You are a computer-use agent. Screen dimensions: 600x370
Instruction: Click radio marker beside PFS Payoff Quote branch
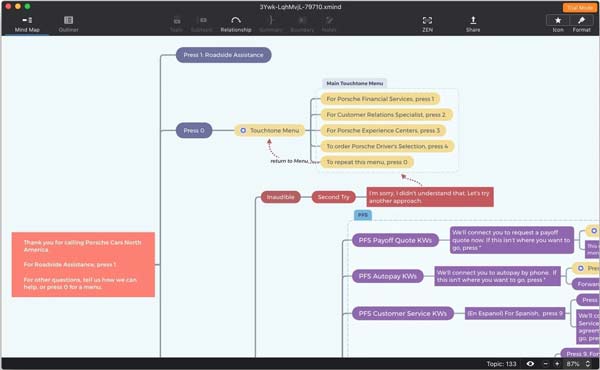coord(594,230)
